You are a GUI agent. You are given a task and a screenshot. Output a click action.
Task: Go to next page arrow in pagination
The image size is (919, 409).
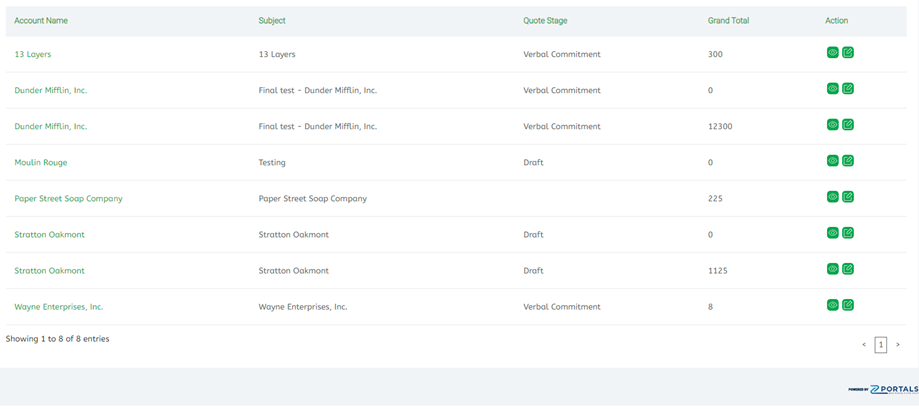coord(897,345)
